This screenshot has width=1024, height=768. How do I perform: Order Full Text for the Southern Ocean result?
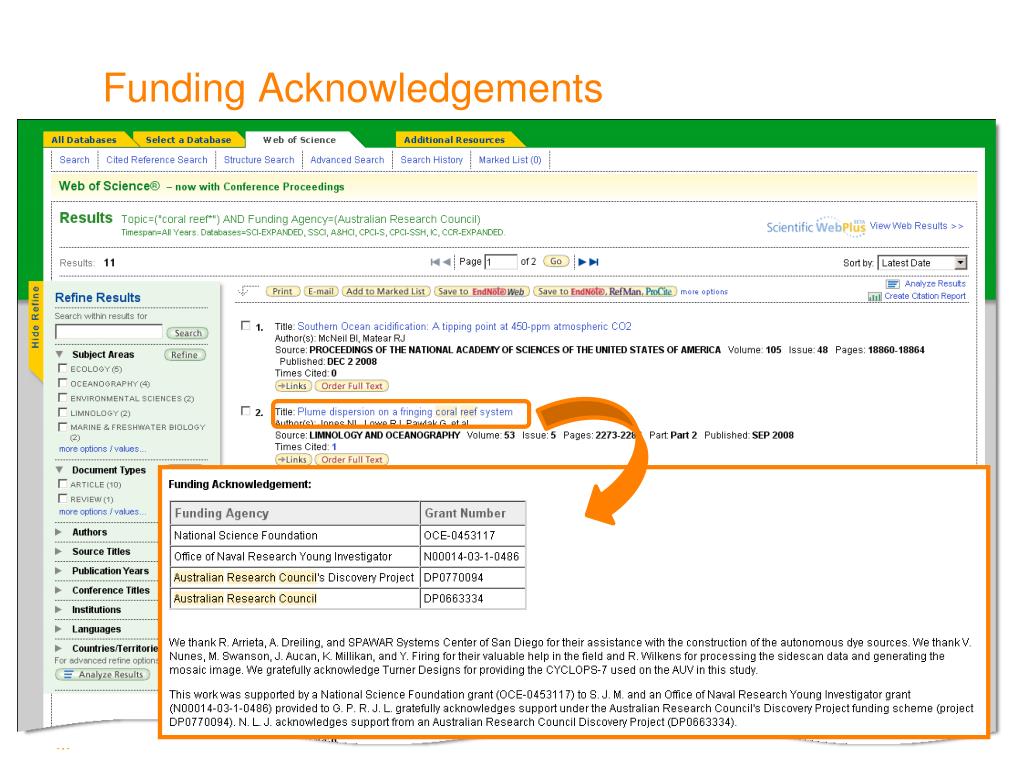(351, 386)
